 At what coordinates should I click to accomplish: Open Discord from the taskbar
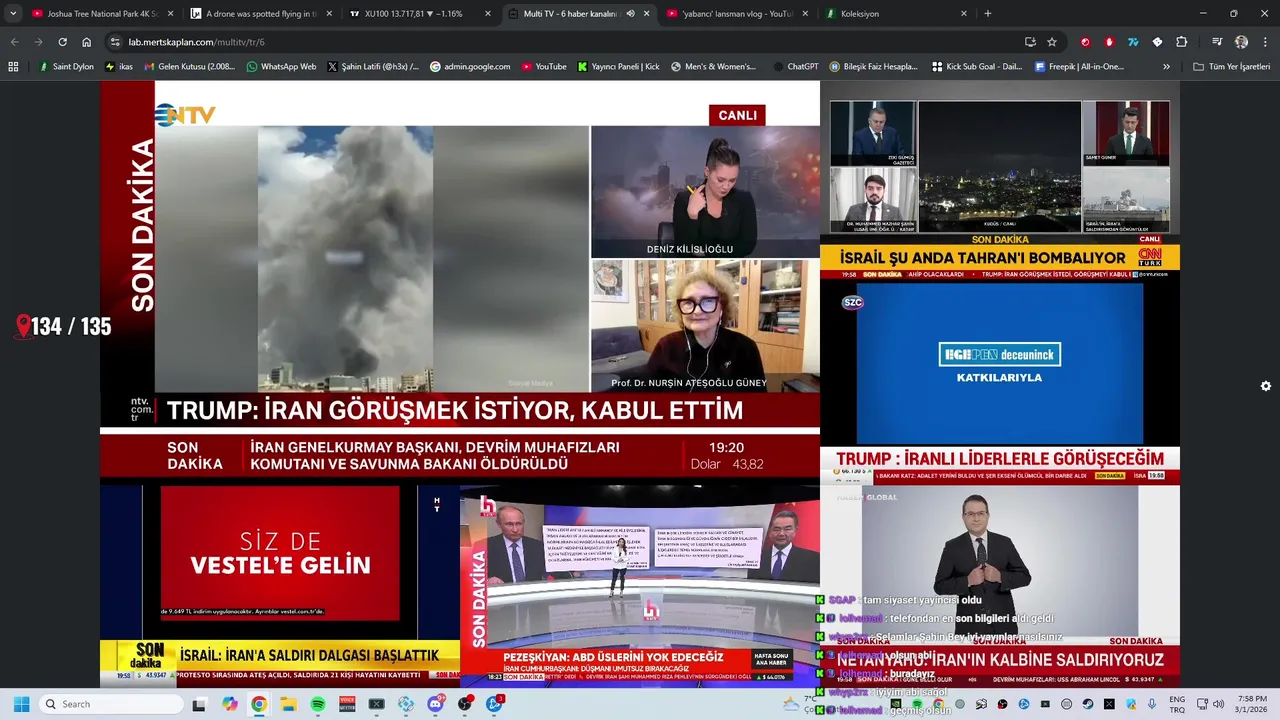435,704
